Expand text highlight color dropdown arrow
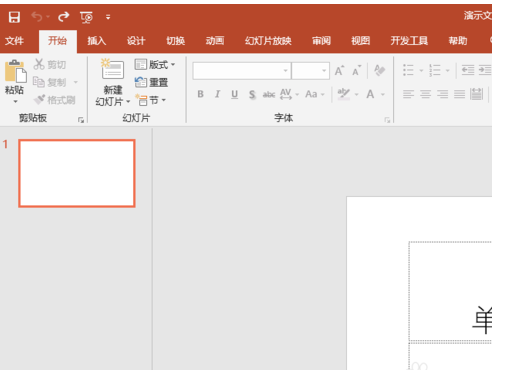This screenshot has width=505, height=370. coord(357,95)
